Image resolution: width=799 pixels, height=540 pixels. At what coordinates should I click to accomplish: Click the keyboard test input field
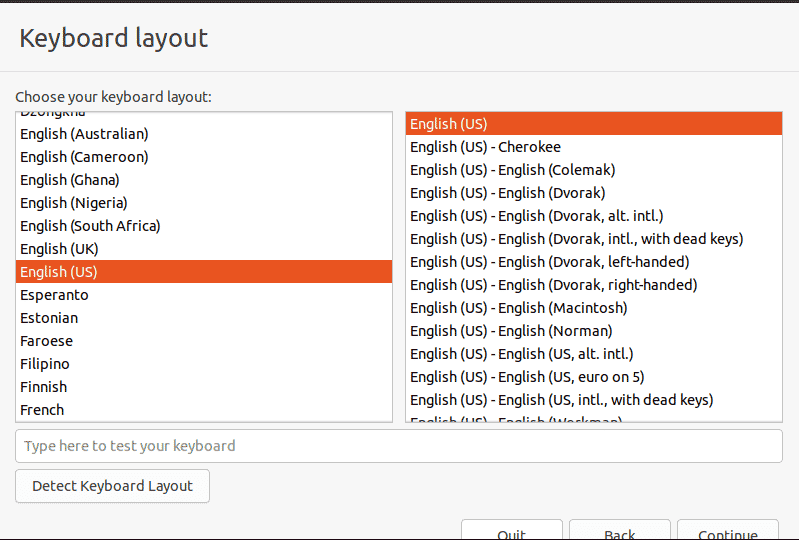click(398, 446)
